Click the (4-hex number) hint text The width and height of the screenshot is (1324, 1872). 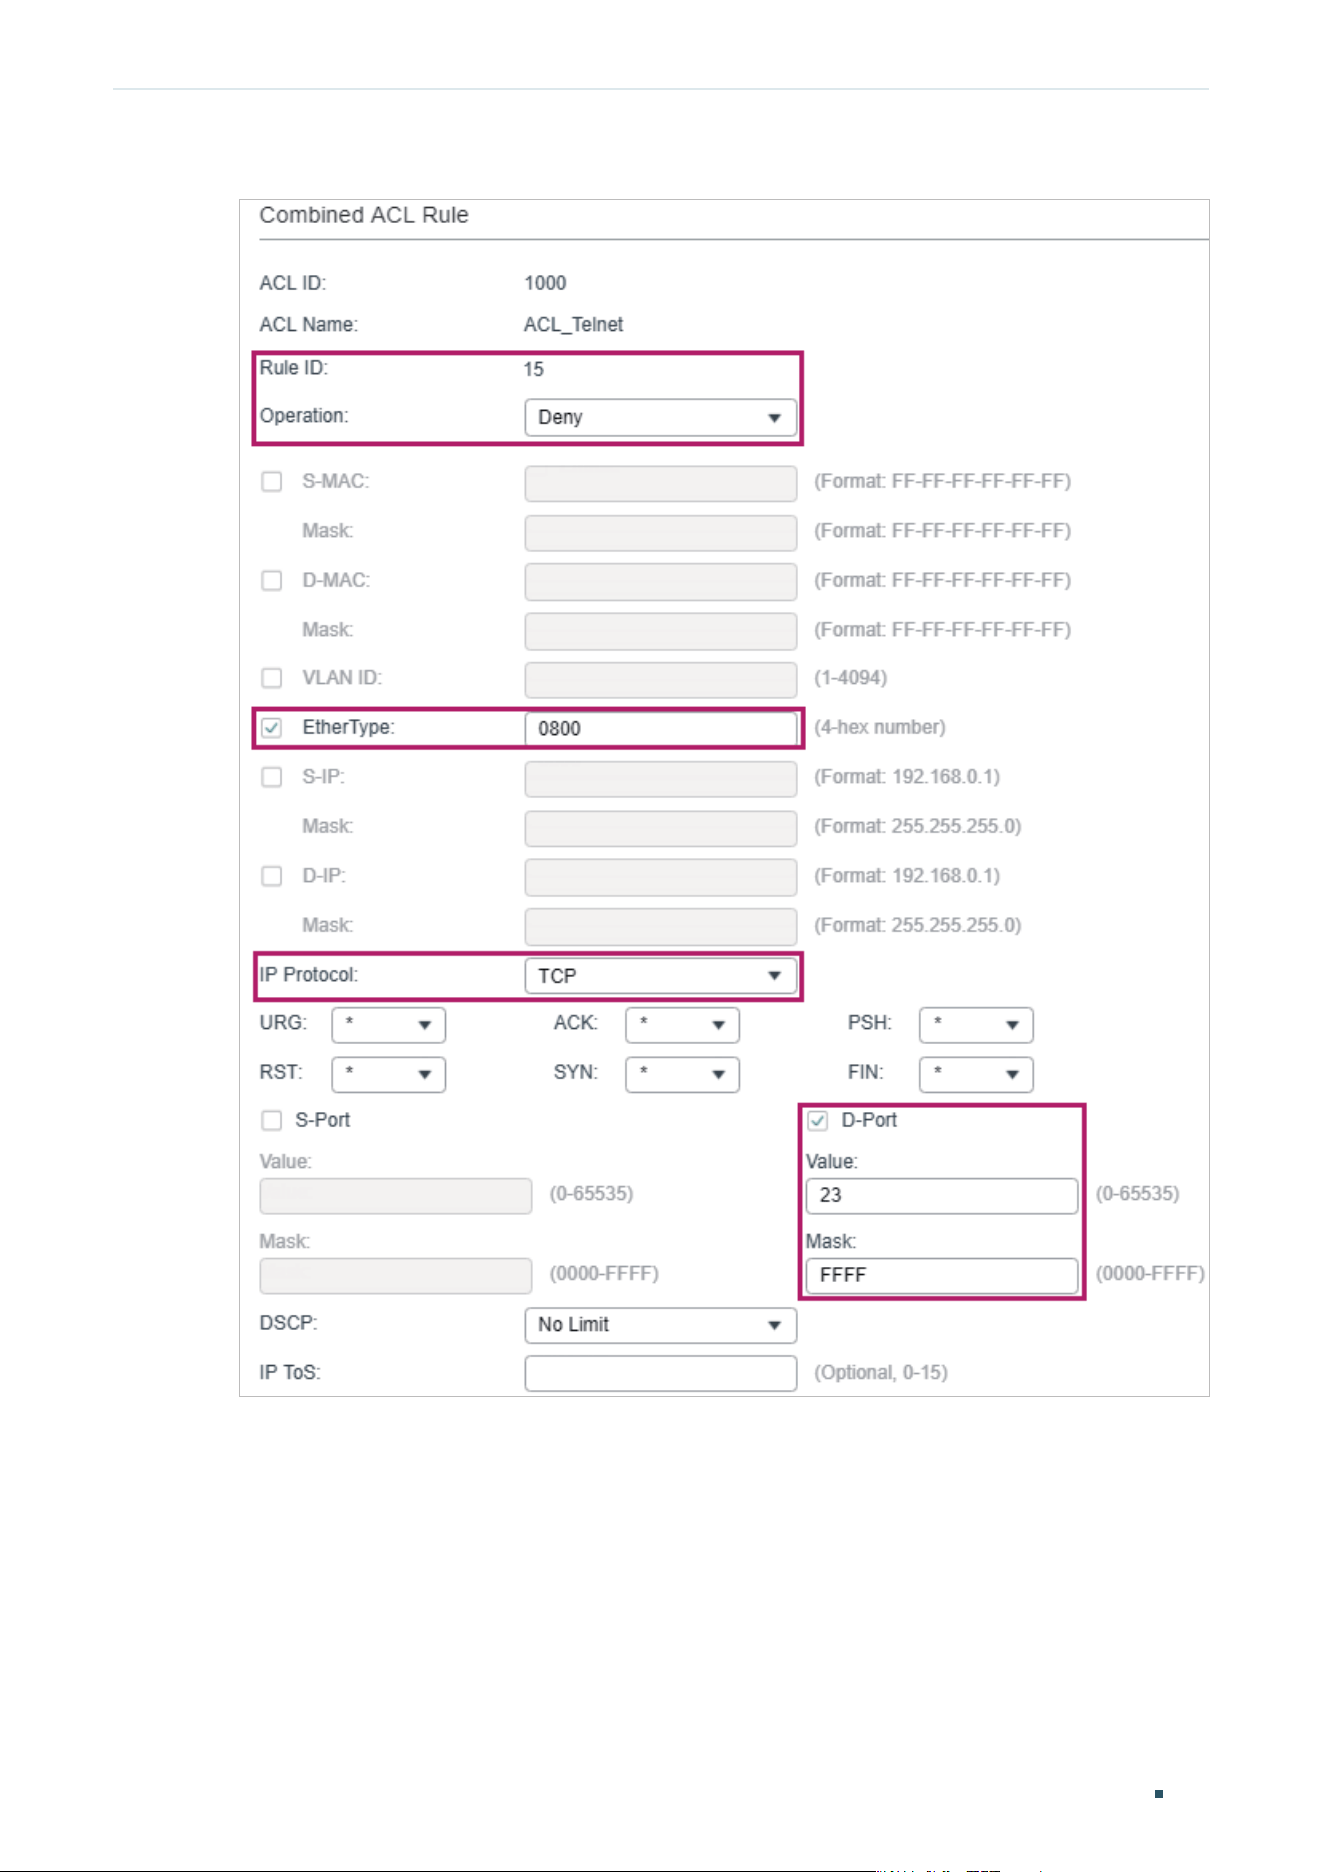click(x=879, y=727)
